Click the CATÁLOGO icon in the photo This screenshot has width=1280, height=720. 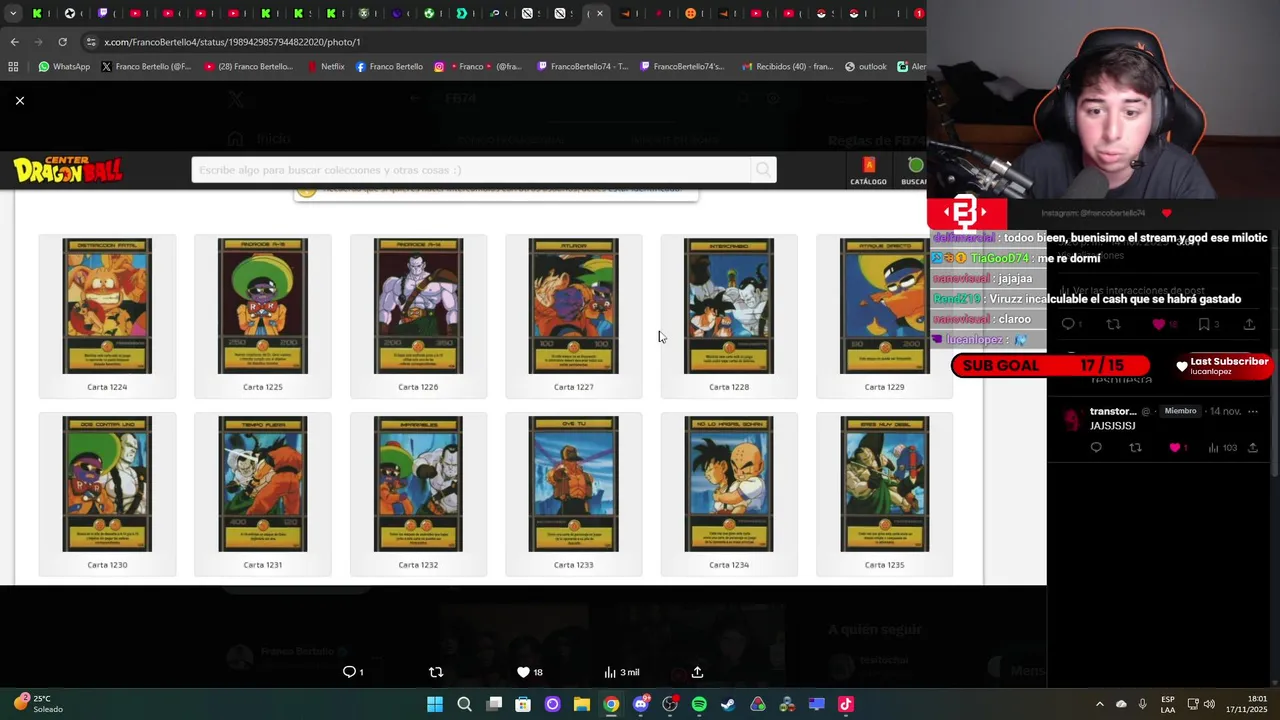[868, 171]
